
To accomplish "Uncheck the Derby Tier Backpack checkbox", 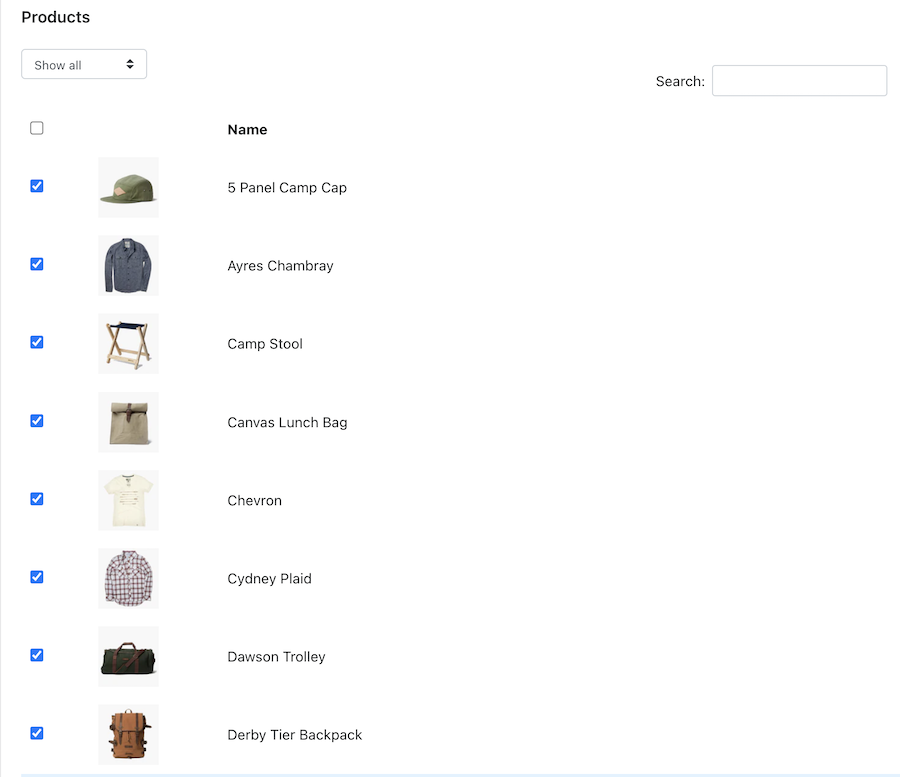I will pyautogui.click(x=37, y=733).
